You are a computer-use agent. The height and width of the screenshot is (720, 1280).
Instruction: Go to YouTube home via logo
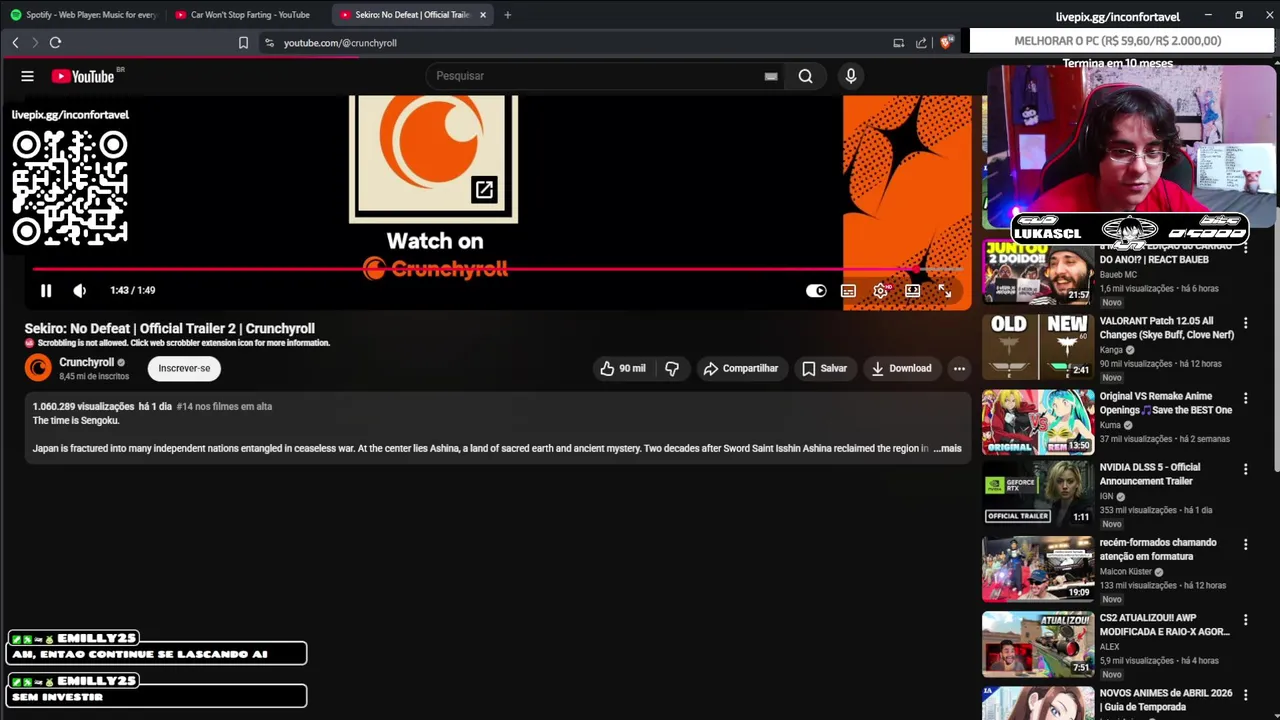point(84,76)
